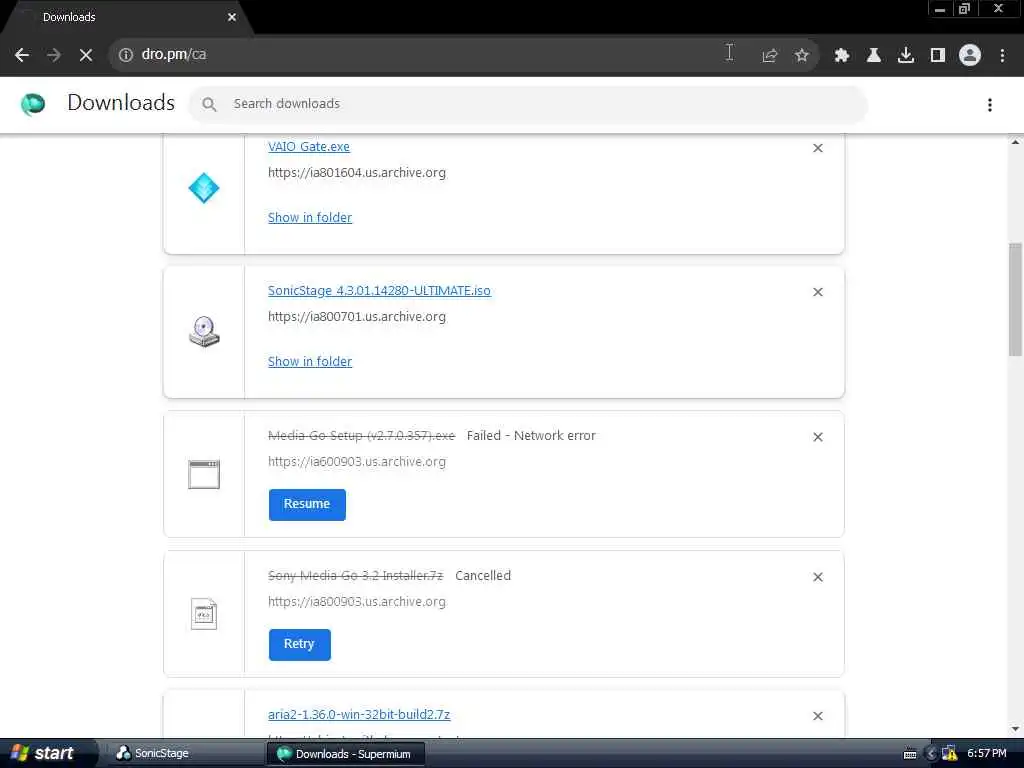Viewport: 1024px width, 768px height.
Task: Click the ia800903.us.archive.org source text
Action: click(x=357, y=601)
